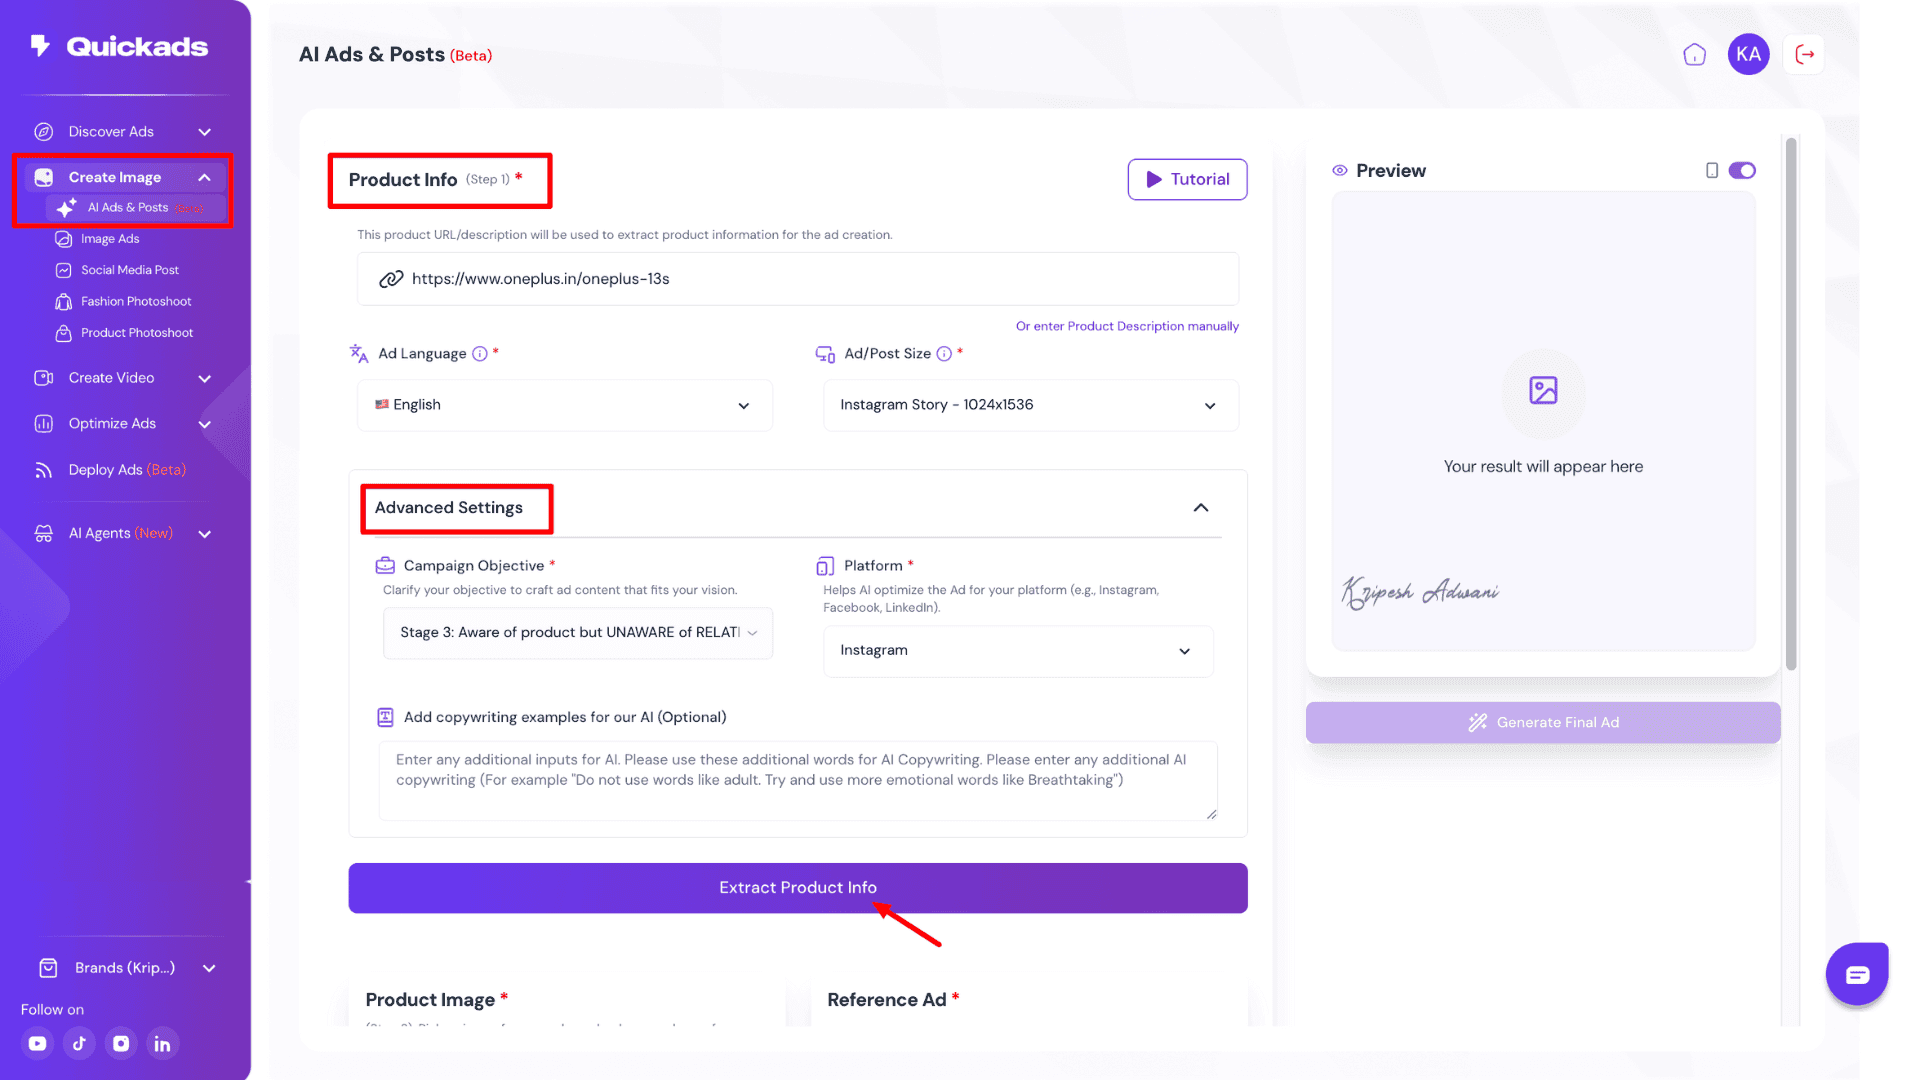The image size is (1920, 1080).
Task: Click the Extract Product Info button
Action: [x=797, y=888]
